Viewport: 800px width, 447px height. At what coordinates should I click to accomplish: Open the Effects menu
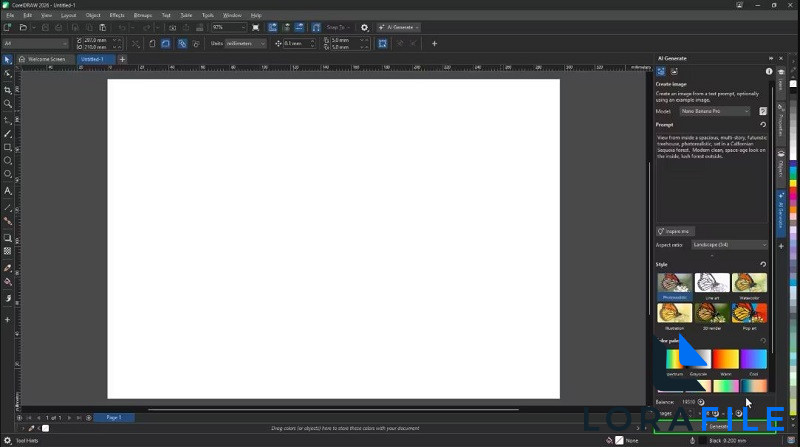[117, 15]
